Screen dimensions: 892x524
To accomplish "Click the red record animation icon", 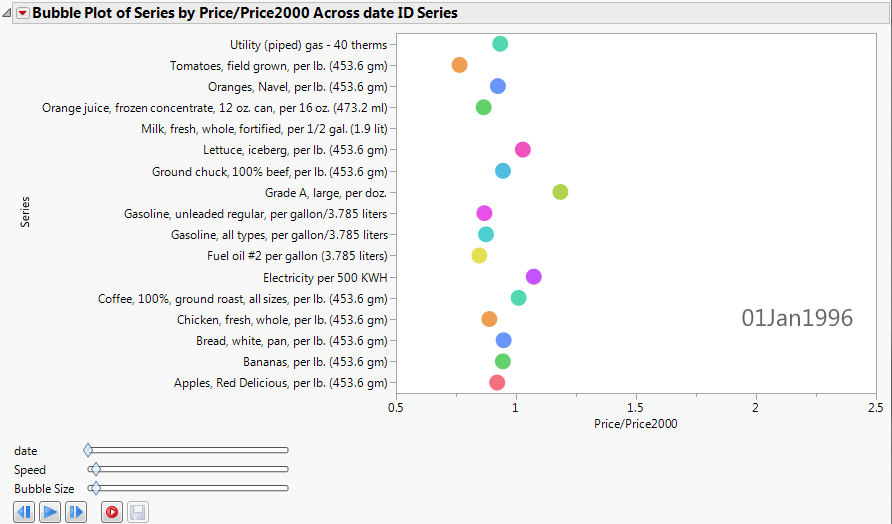I will 112,512.
